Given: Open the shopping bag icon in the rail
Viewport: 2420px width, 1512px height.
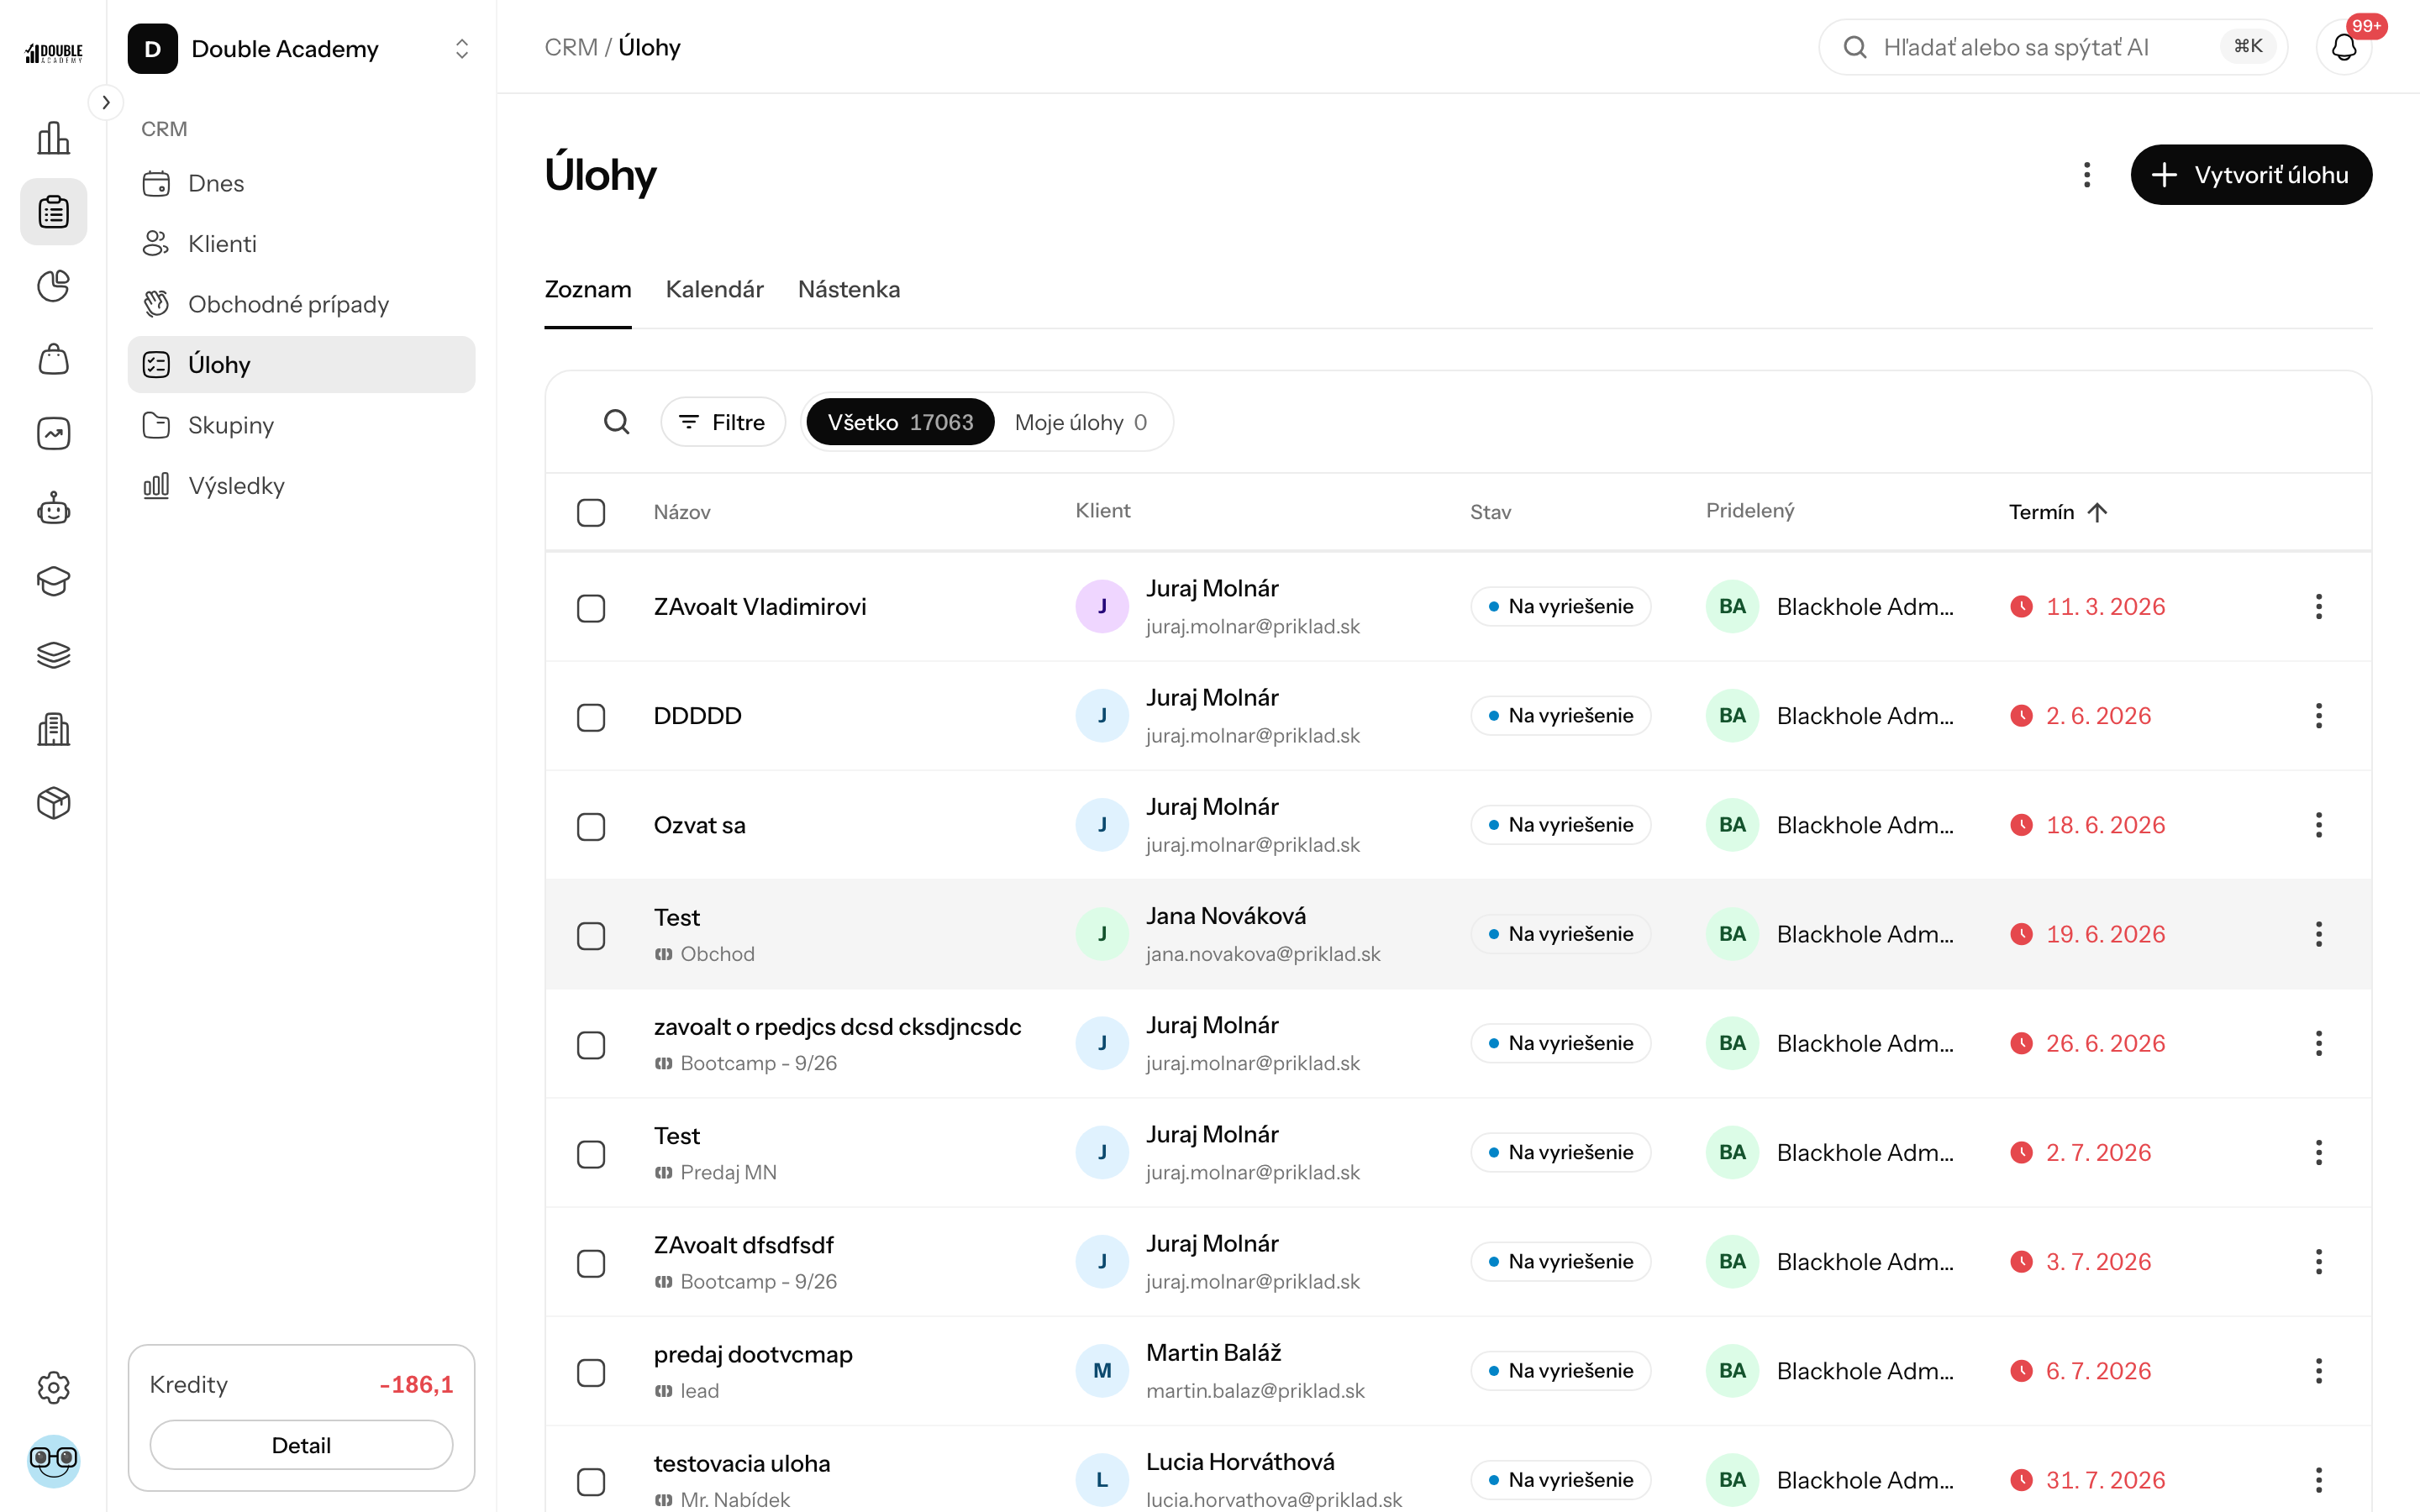Looking at the screenshot, I should [x=53, y=359].
